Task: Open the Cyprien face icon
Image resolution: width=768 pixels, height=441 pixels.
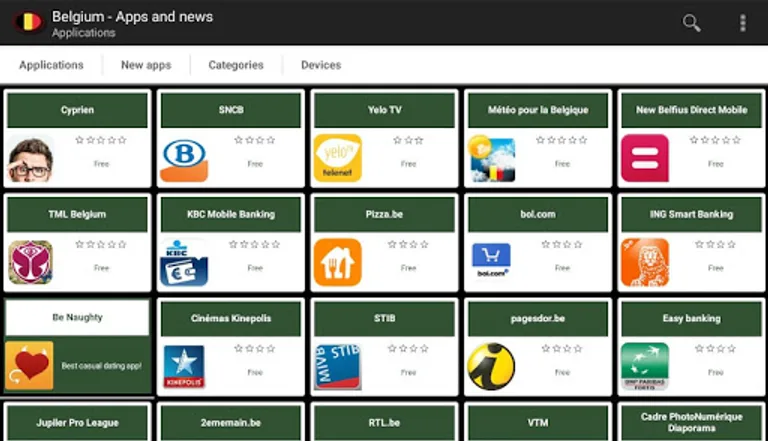Action: pyautogui.click(x=30, y=159)
